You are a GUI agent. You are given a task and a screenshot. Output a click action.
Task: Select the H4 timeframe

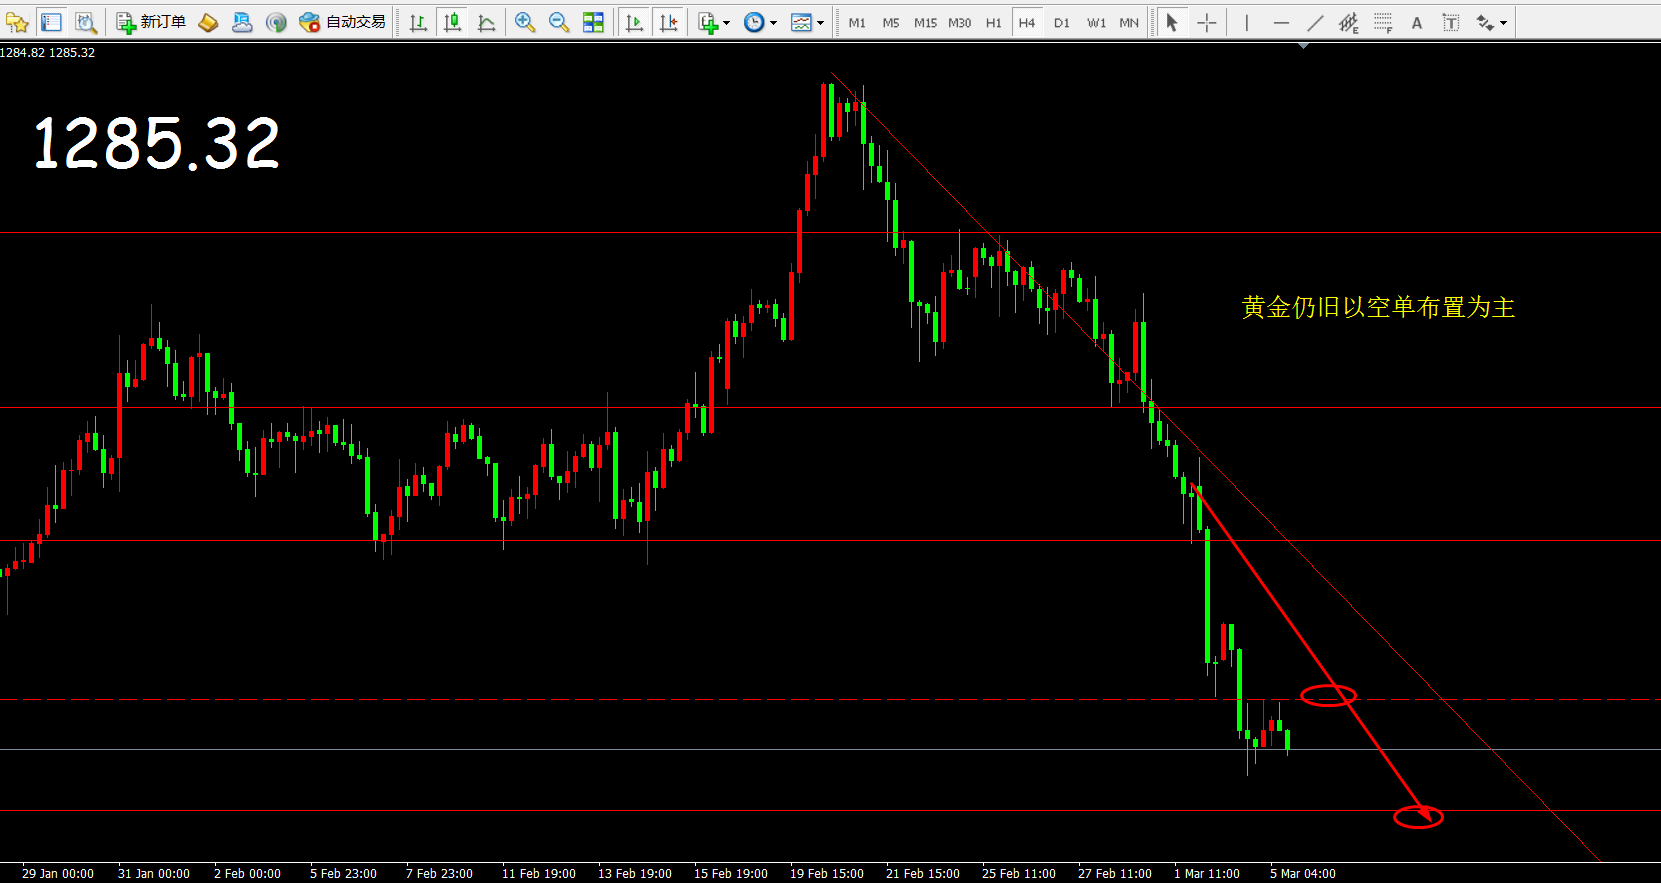click(1027, 22)
